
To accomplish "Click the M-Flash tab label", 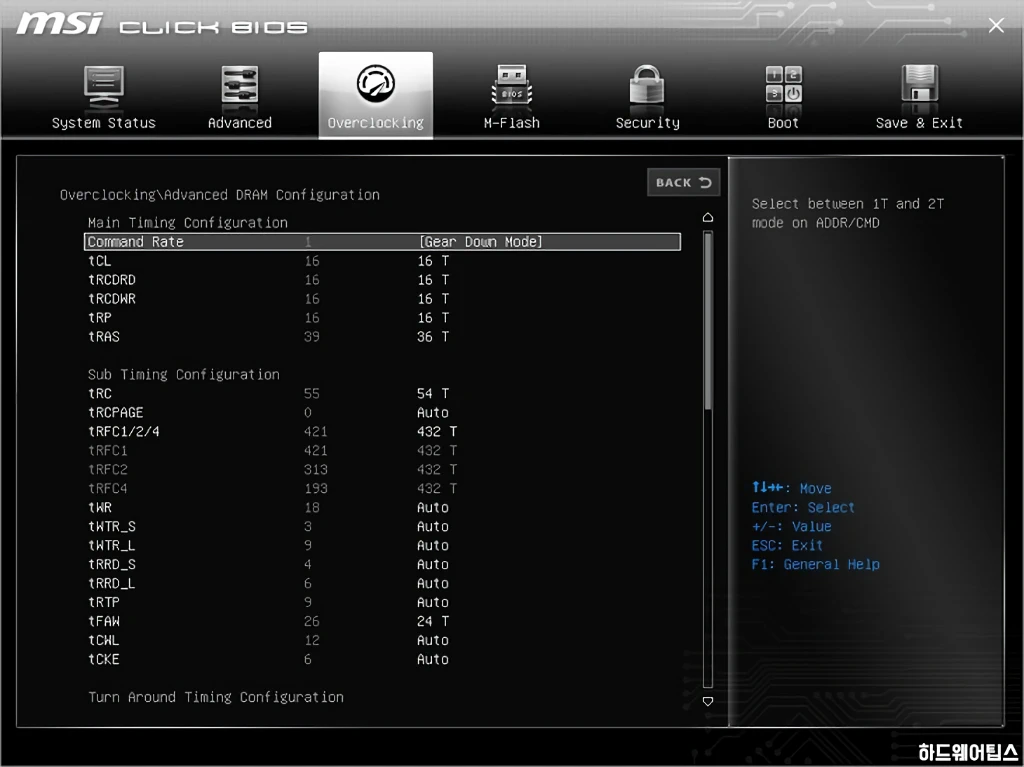I will [511, 123].
